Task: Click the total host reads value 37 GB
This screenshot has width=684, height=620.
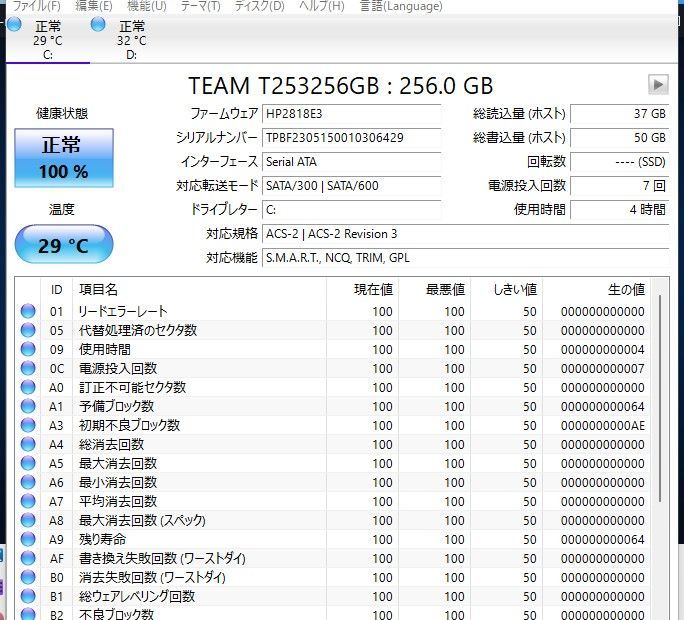Action: pos(619,114)
